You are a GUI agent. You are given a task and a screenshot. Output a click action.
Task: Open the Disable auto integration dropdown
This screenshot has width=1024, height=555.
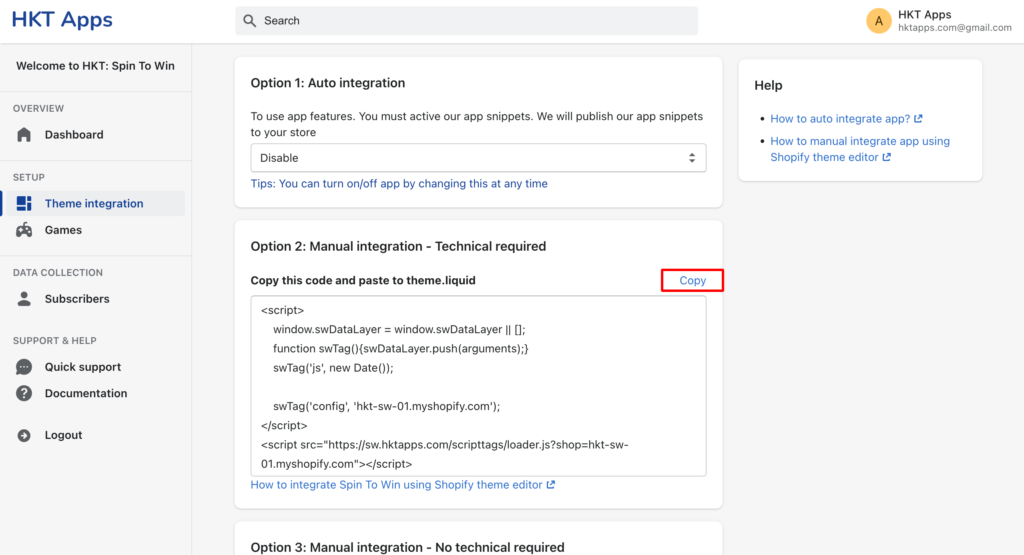tap(478, 158)
